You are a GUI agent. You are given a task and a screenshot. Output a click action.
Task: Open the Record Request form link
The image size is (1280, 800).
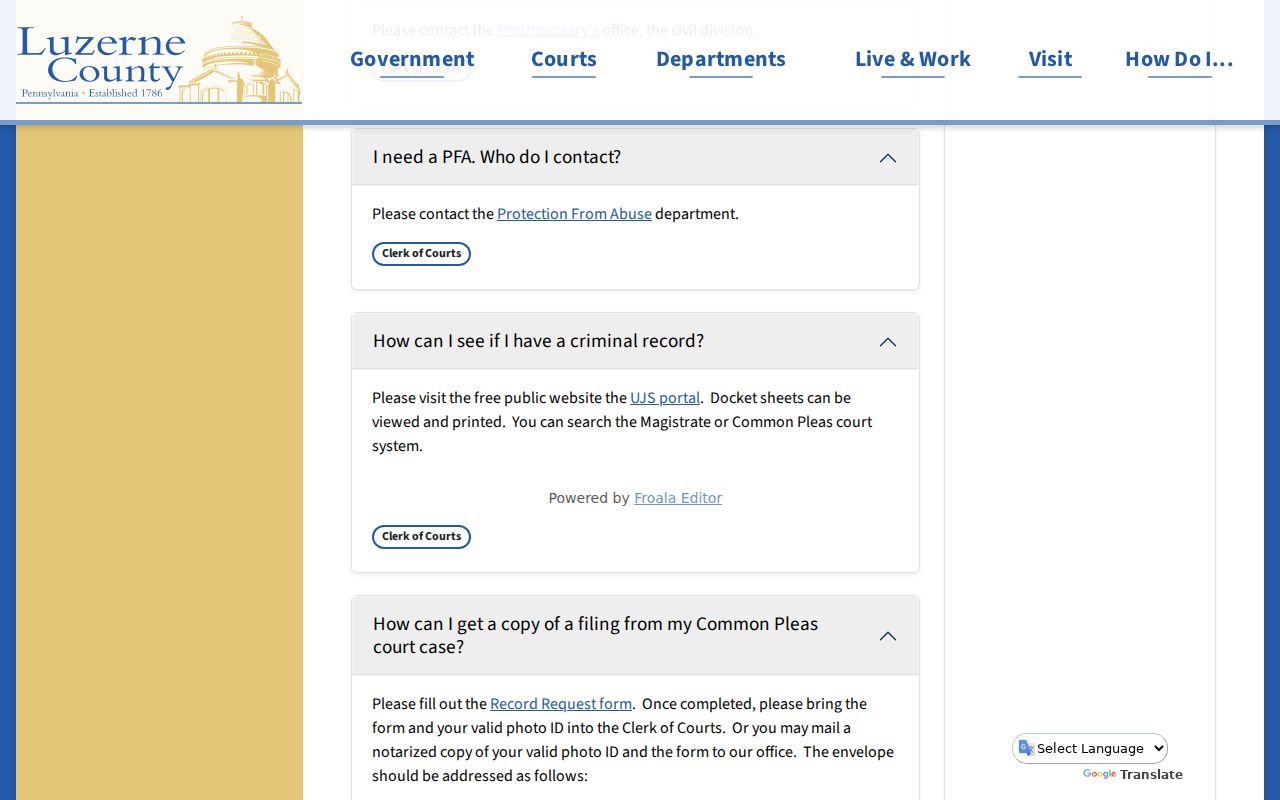point(561,704)
